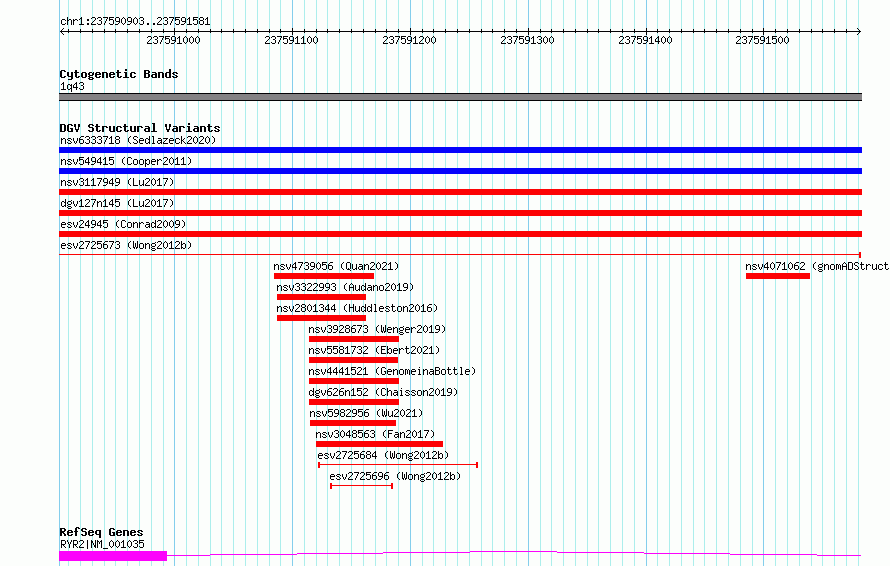
Task: Click the short bracketed line of esv2725696
Action: tap(362, 486)
